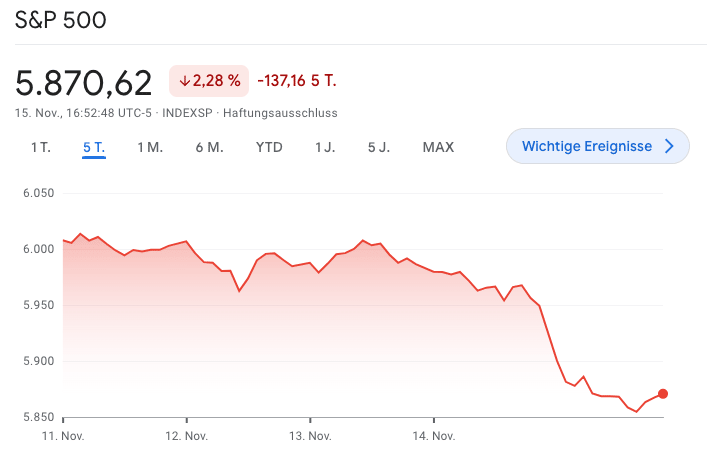The height and width of the screenshot is (453, 707).
Task: Click the 13. Nov. axis label
Action: (x=310, y=436)
